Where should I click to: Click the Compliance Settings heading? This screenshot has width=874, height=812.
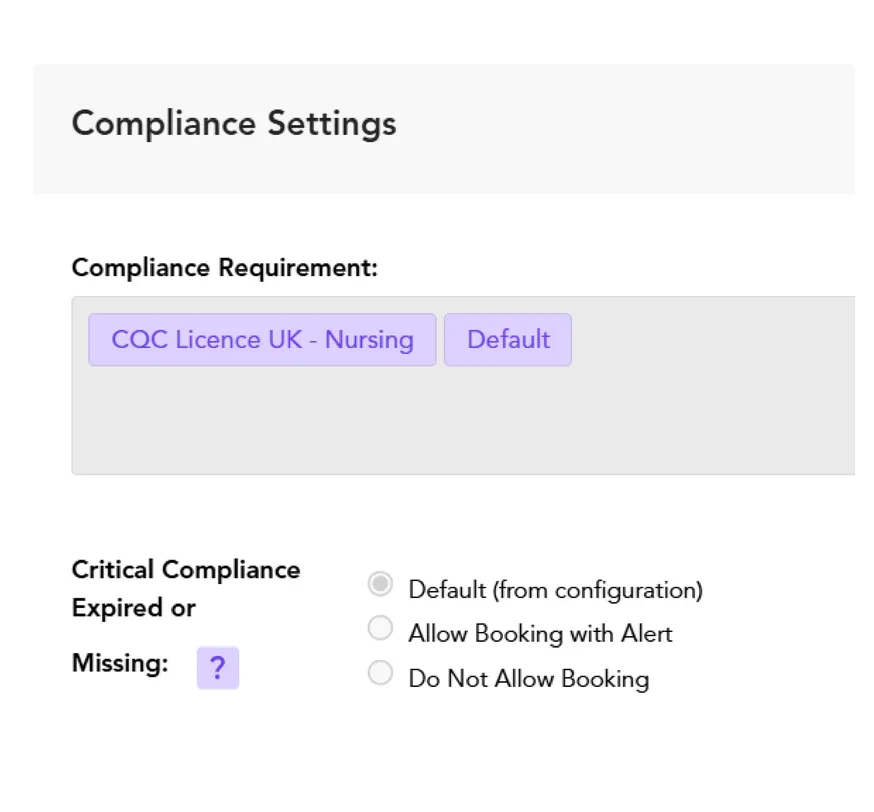[234, 124]
